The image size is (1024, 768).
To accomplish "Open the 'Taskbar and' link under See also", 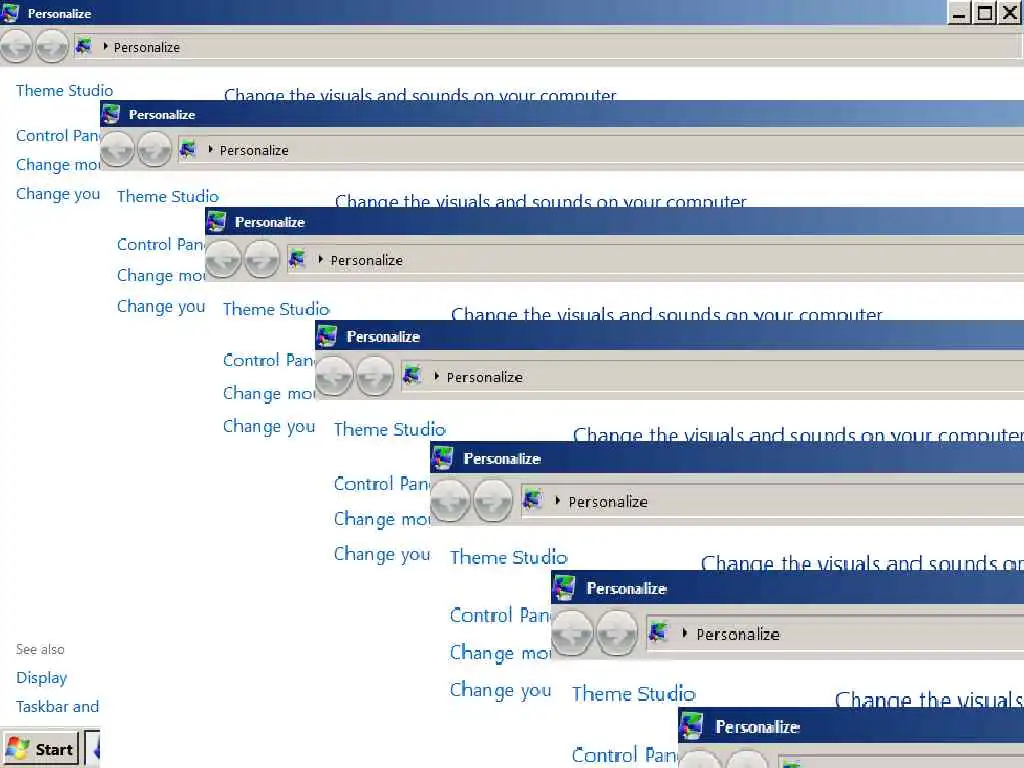I will click(57, 707).
